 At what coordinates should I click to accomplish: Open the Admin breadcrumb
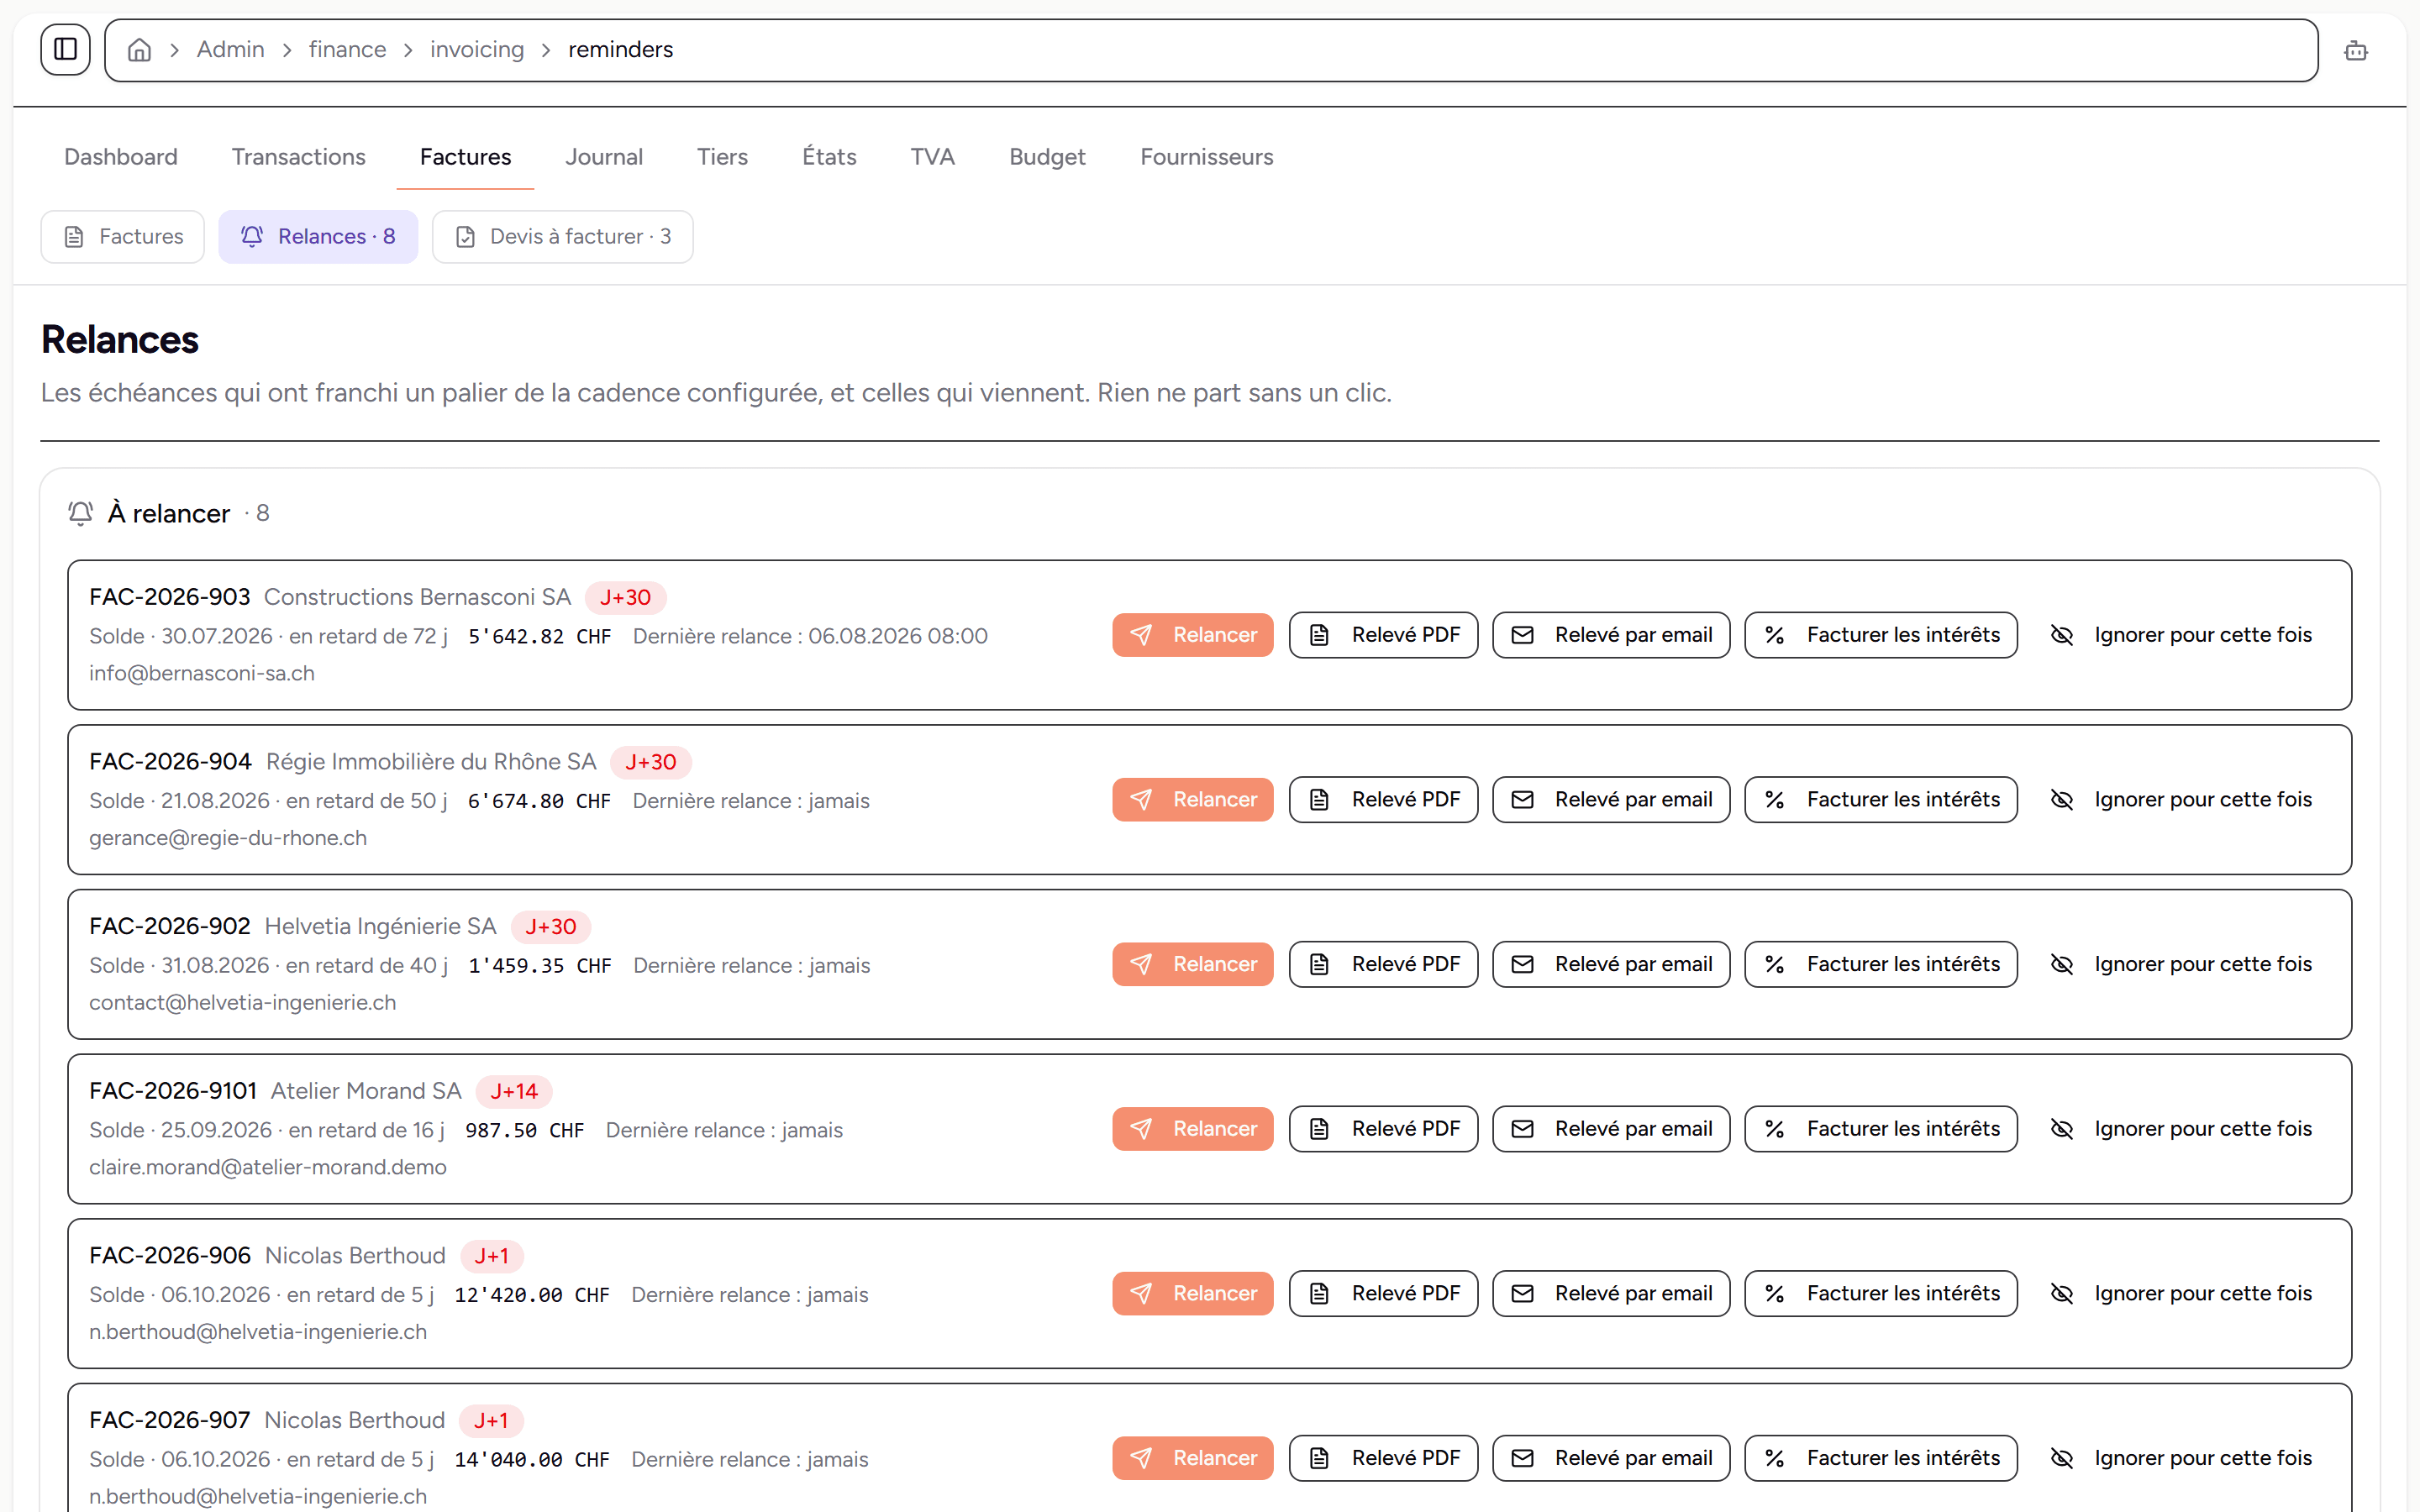(230, 50)
